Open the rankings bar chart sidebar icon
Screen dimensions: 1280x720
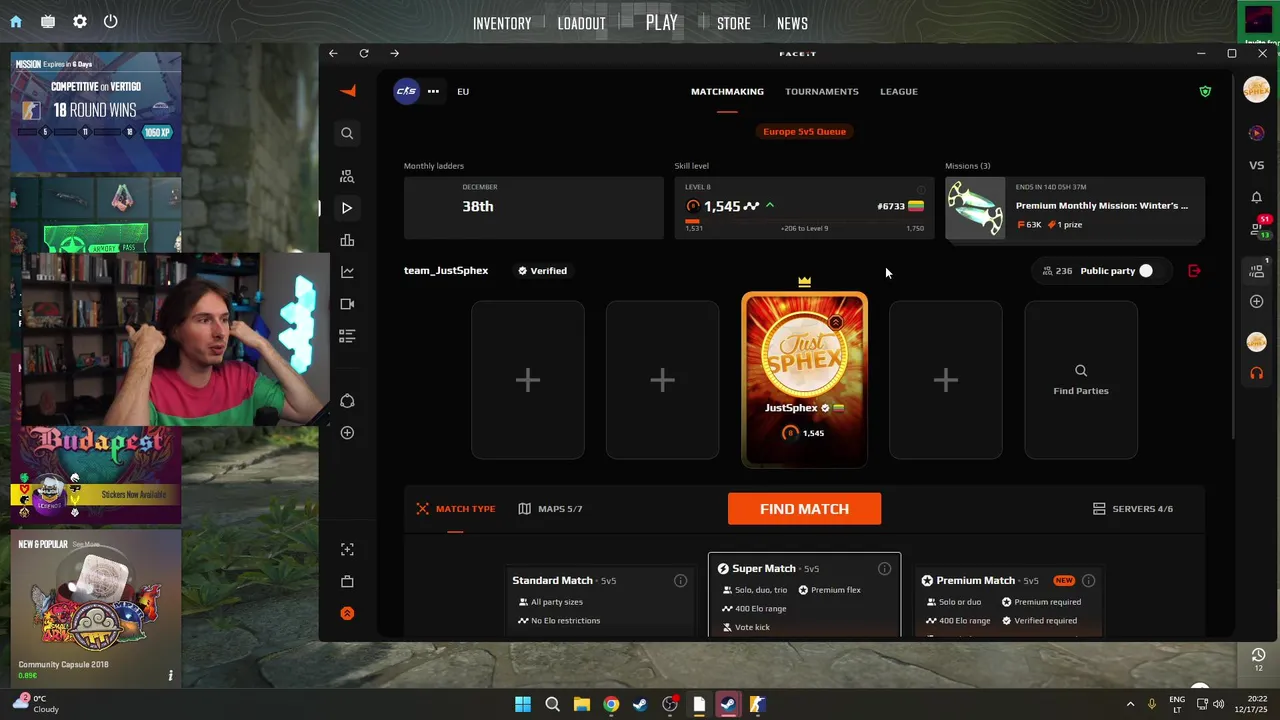[347, 240]
